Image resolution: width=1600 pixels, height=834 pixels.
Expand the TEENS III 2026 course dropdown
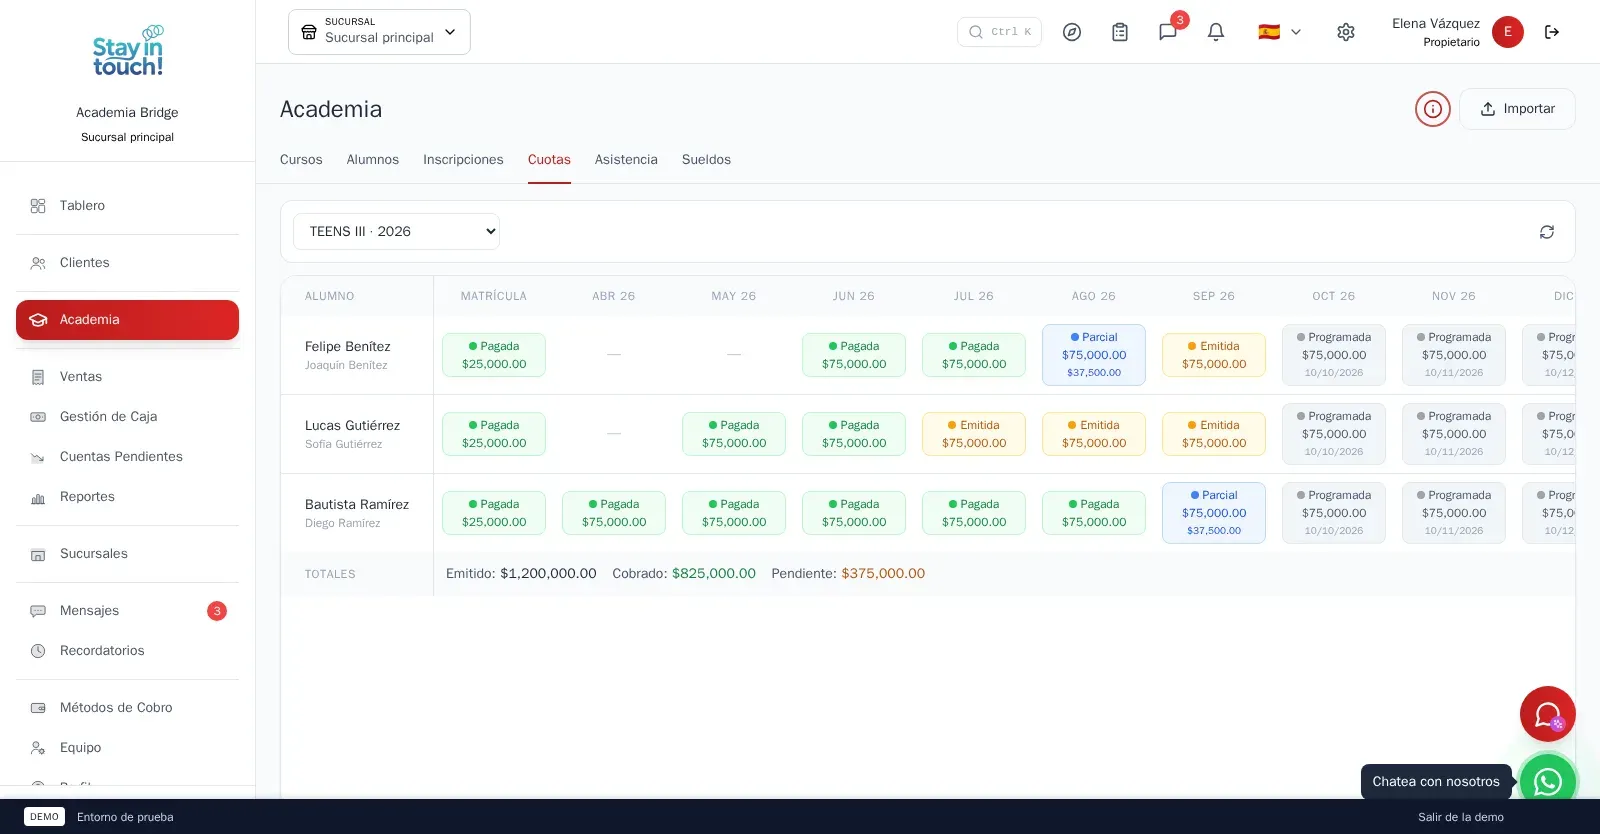pos(396,232)
